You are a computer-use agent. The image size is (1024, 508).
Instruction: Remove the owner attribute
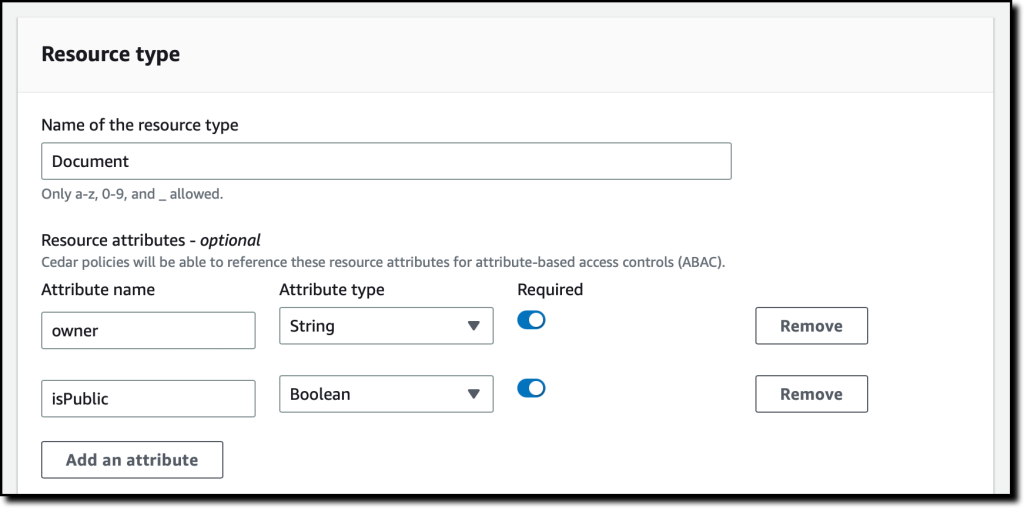[x=810, y=326]
